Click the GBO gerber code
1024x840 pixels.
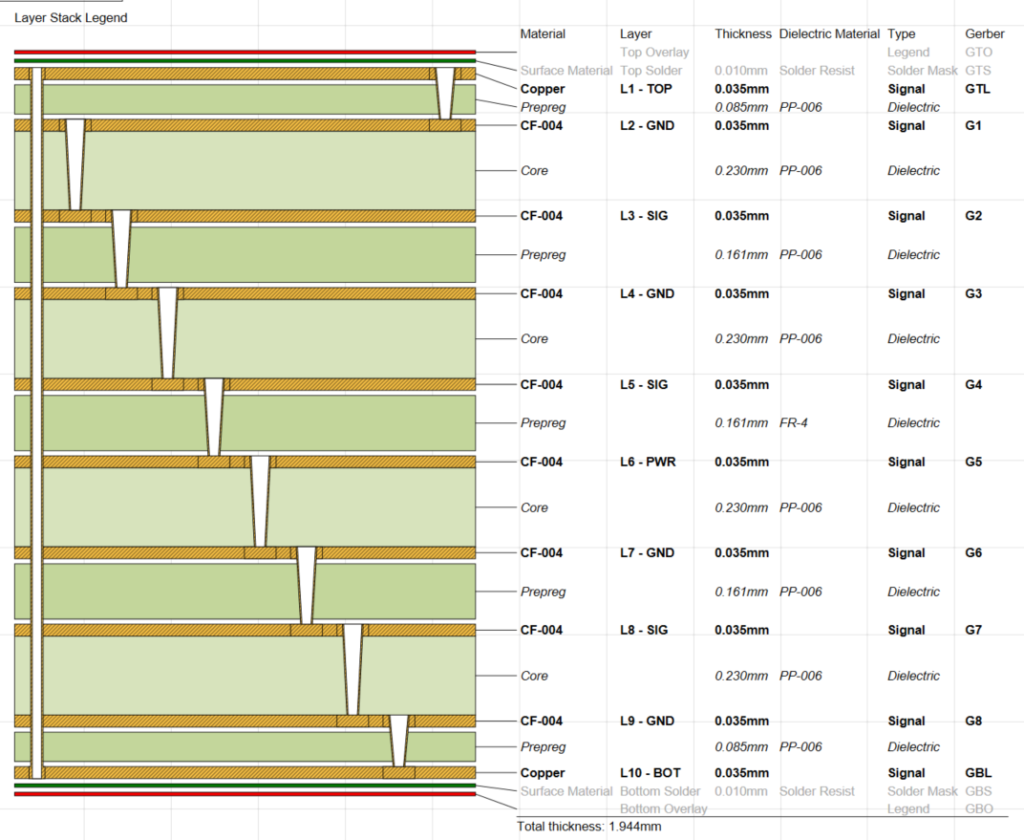(x=979, y=809)
